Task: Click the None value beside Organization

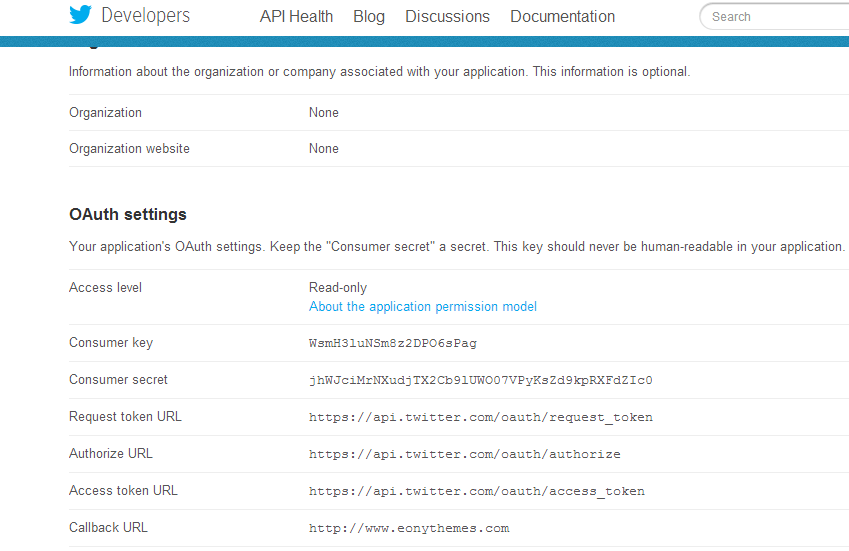Action: tap(323, 113)
